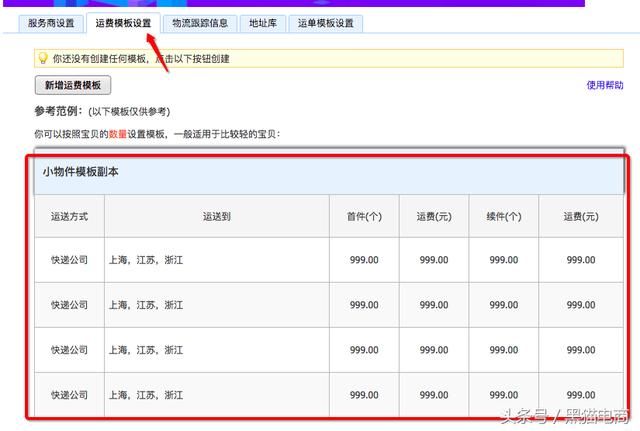Image resolution: width=640 pixels, height=431 pixels.
Task: Click the 首件(个) column header
Action: tap(364, 216)
